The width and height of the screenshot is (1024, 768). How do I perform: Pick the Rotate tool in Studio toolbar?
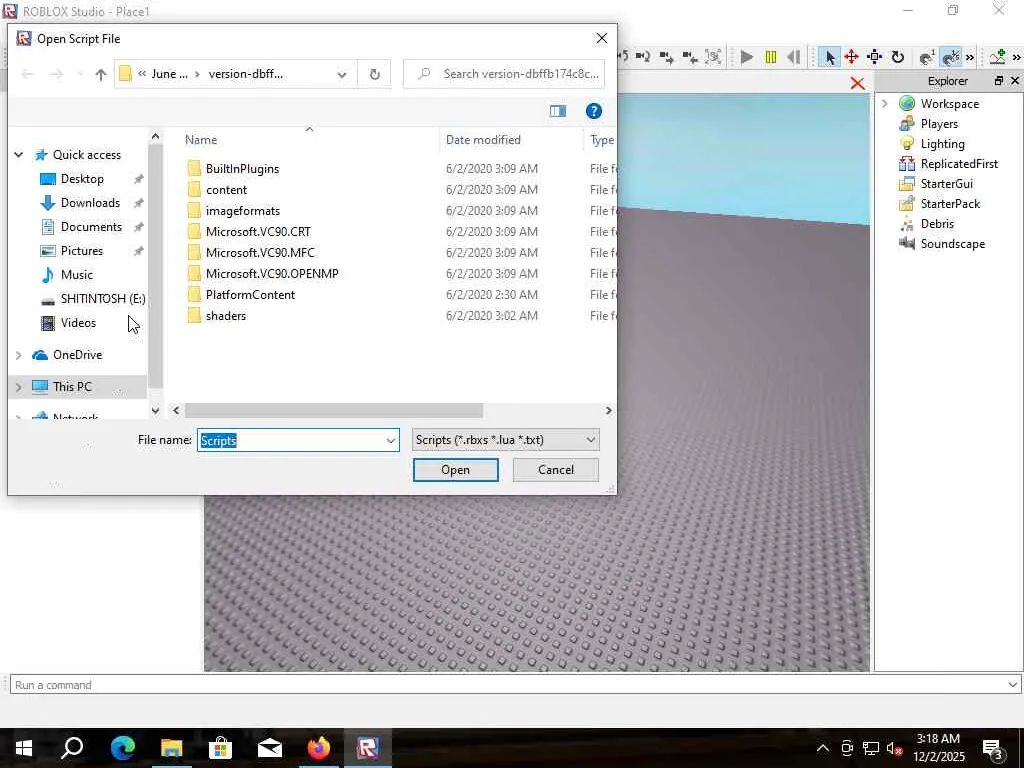pos(898,57)
